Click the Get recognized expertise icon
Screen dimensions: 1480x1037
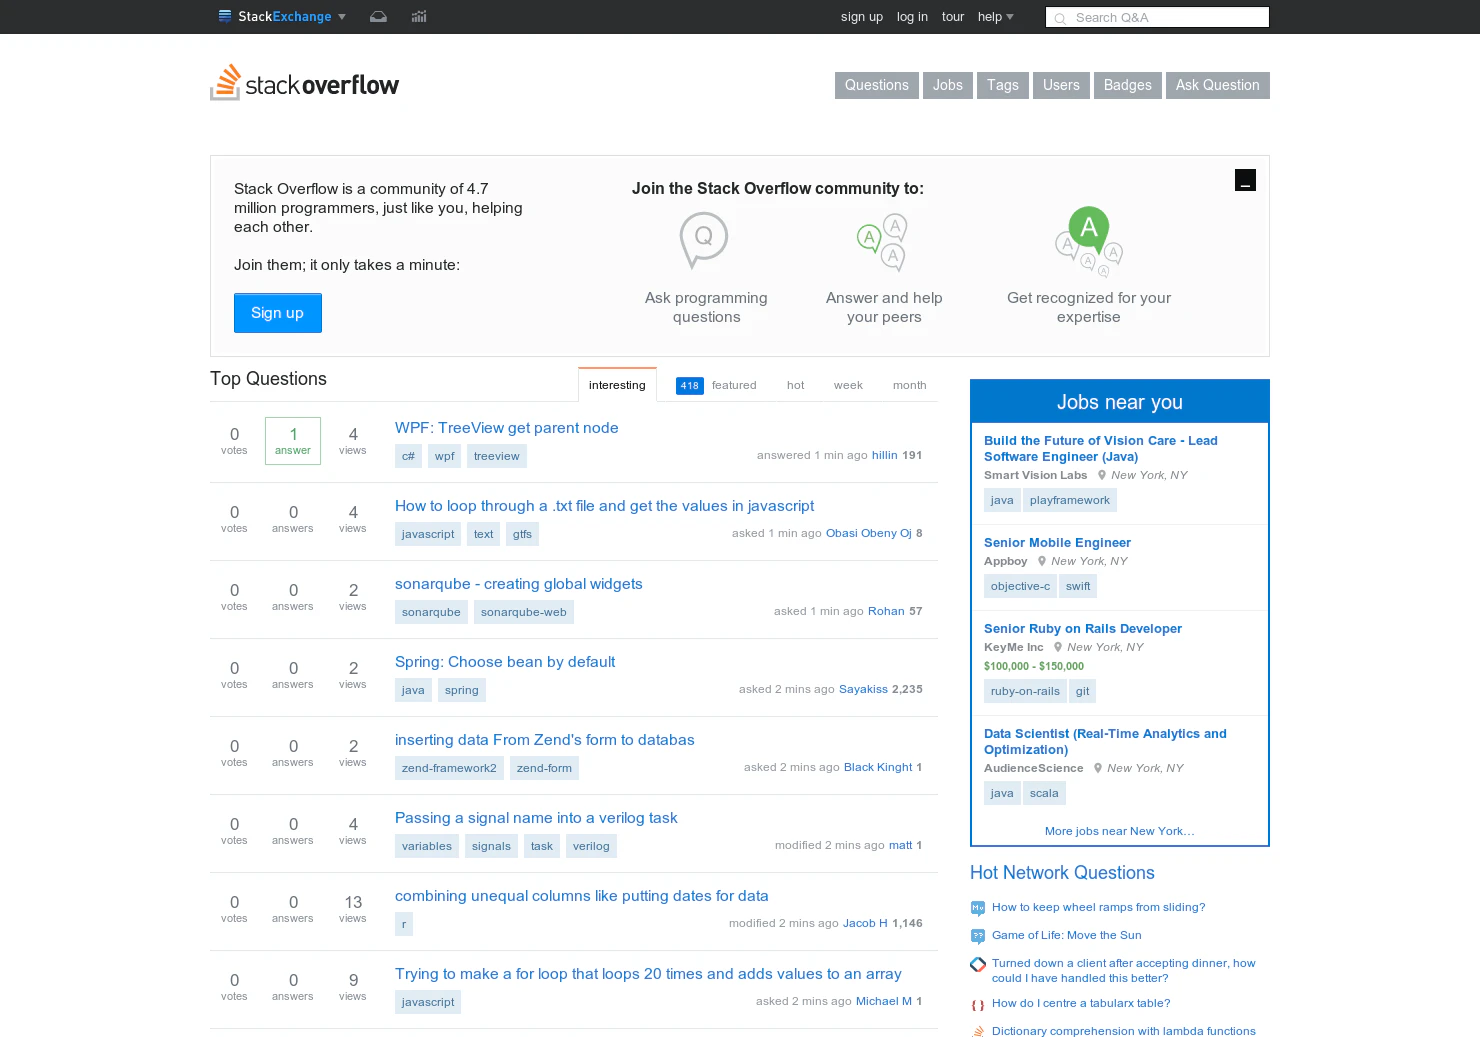point(1089,241)
